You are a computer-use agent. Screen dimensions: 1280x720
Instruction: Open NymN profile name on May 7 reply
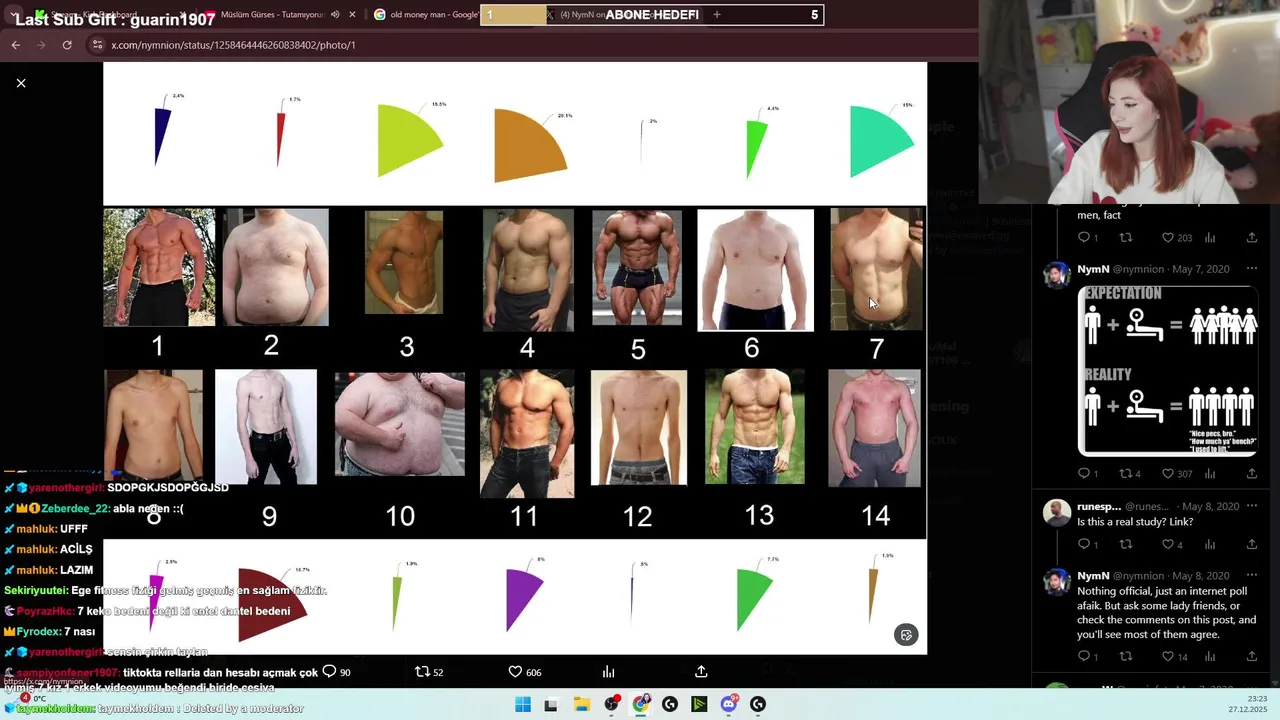[1093, 269]
